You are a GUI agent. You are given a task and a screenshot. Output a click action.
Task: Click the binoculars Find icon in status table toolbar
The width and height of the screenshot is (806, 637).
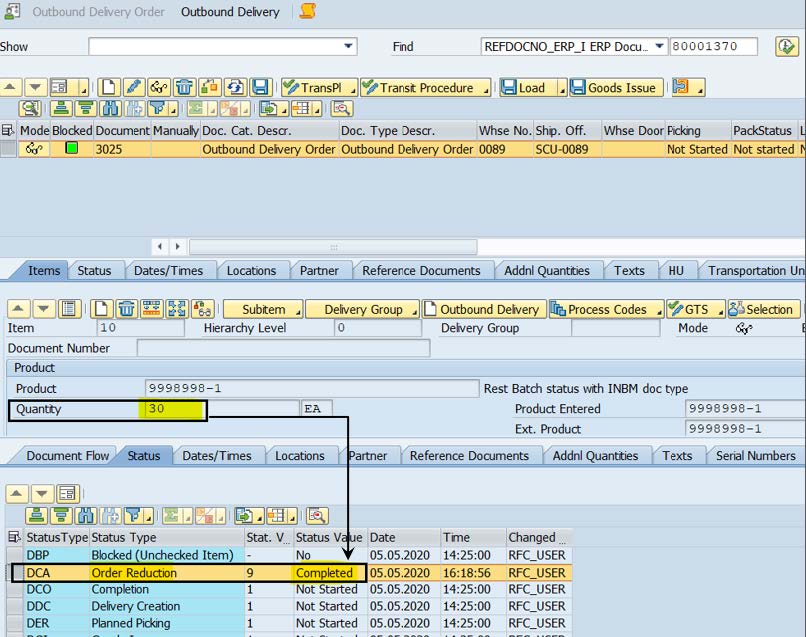[85, 516]
